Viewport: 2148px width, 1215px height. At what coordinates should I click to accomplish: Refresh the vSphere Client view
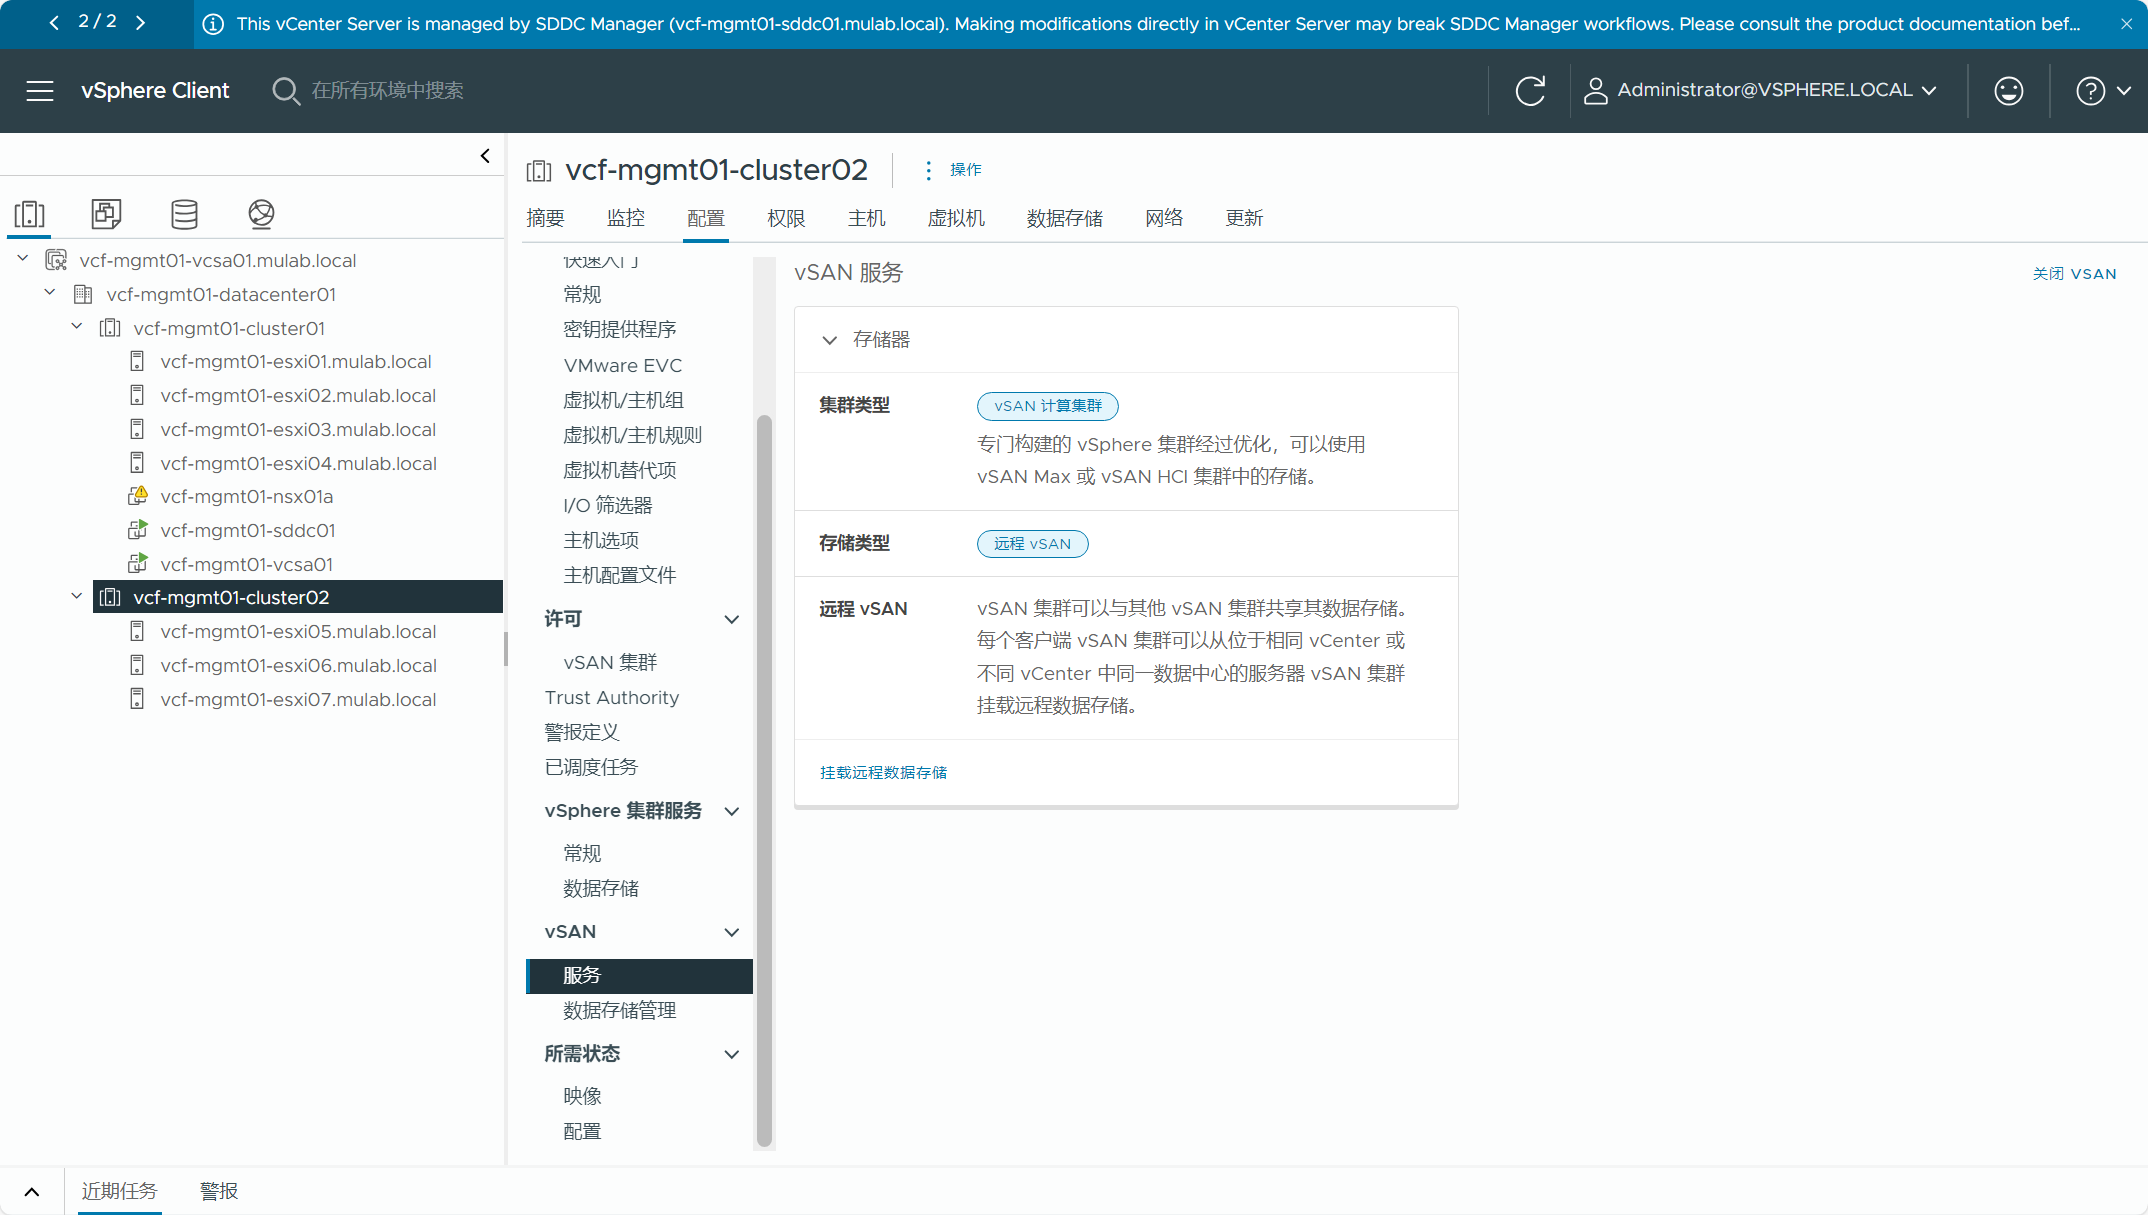click(x=1530, y=91)
